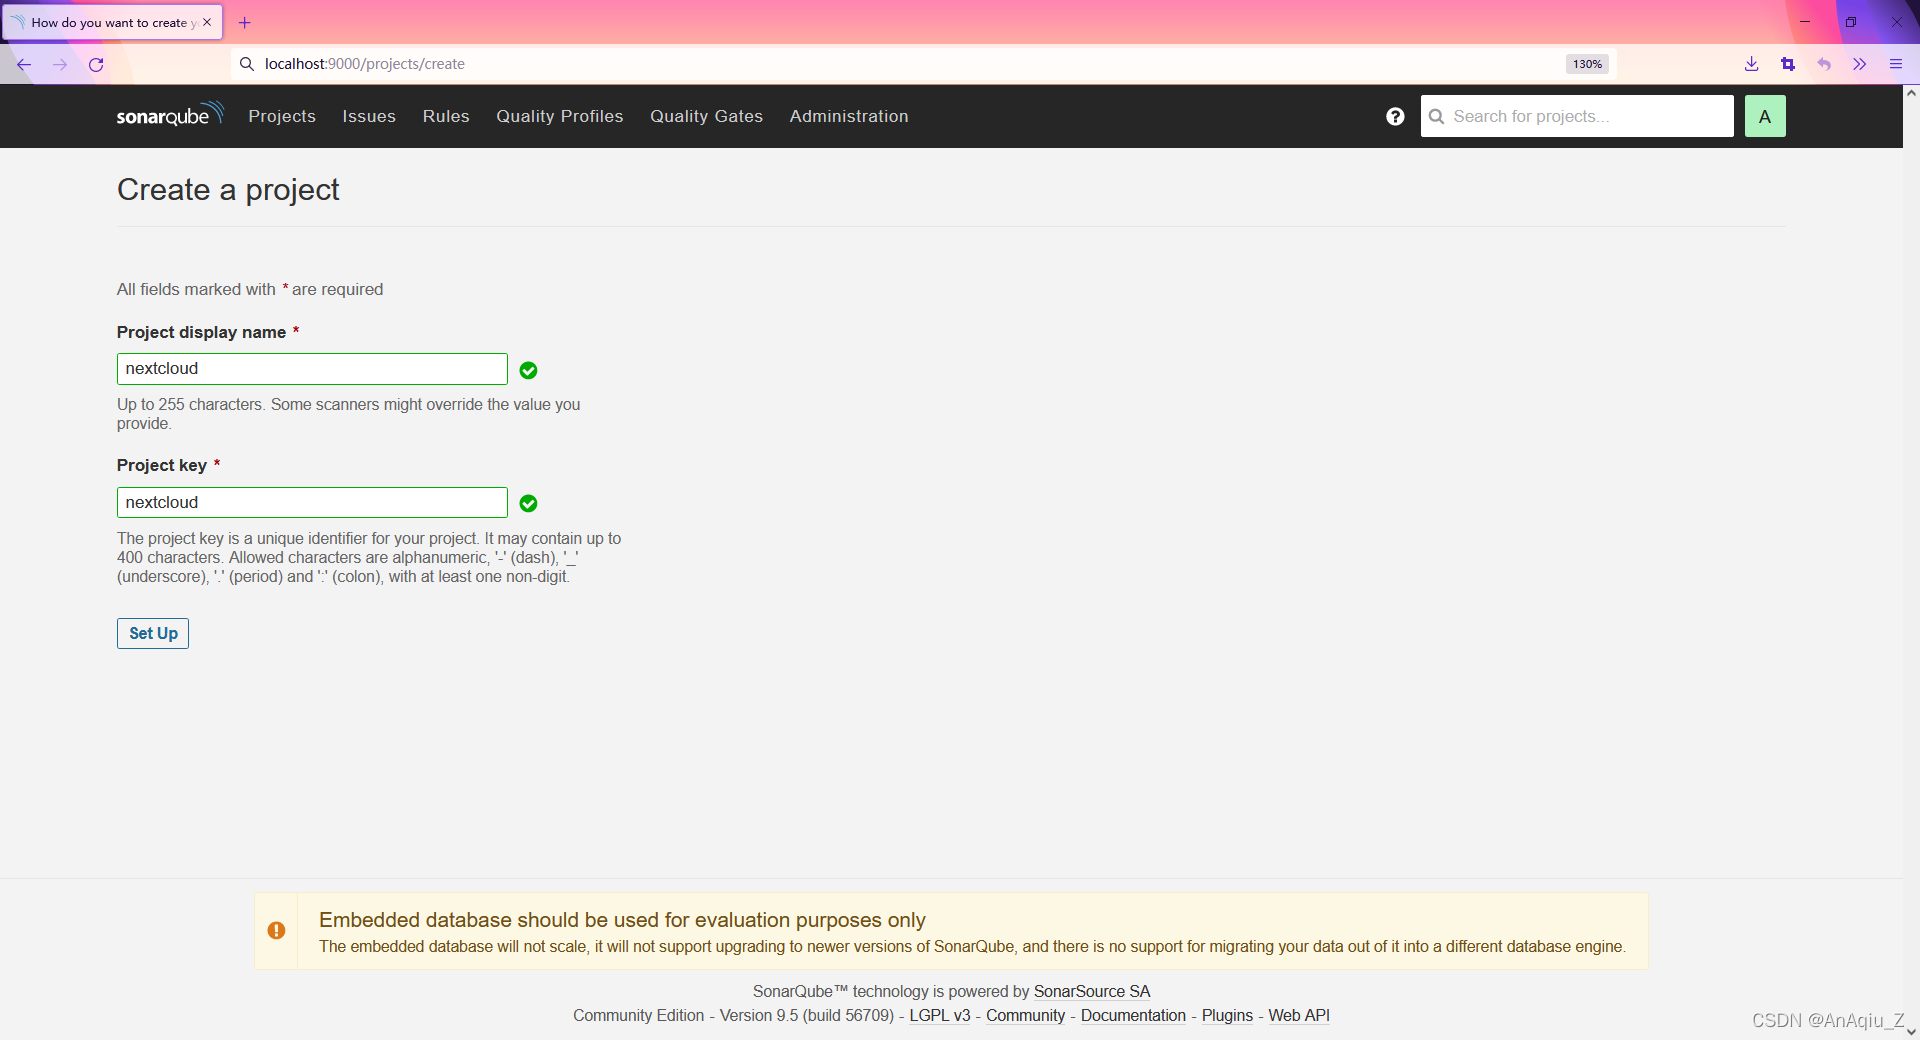Click warning icon in database banner
This screenshot has width=1920, height=1040.
(277, 930)
